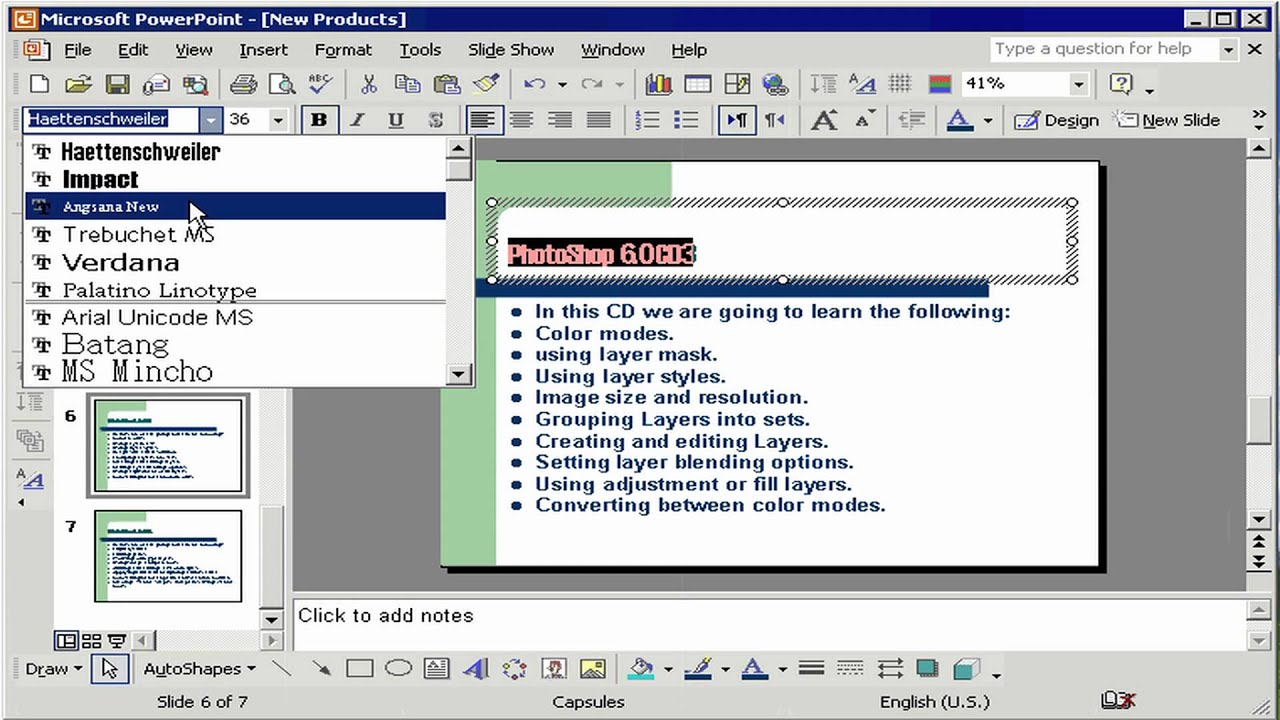Open the File menu
The width and height of the screenshot is (1280, 720).
tap(77, 49)
